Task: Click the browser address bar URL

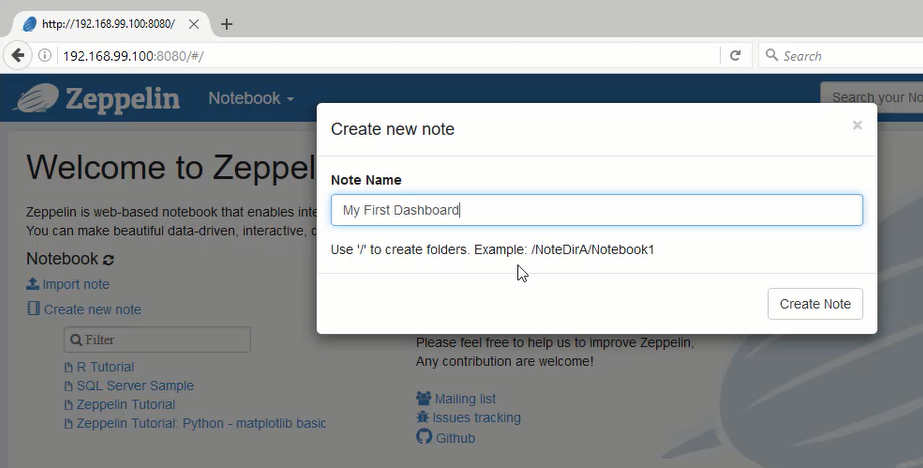Action: coord(133,56)
